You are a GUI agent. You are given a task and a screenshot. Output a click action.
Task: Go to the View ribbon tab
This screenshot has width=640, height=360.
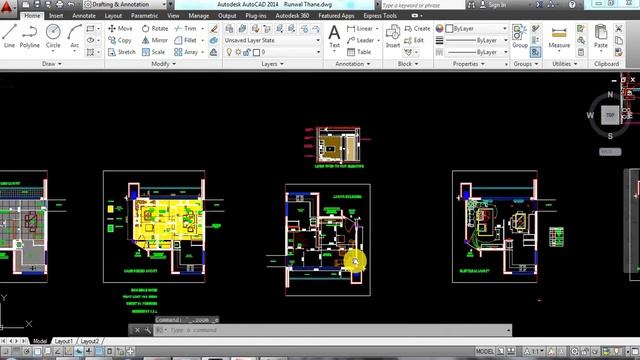coord(173,16)
